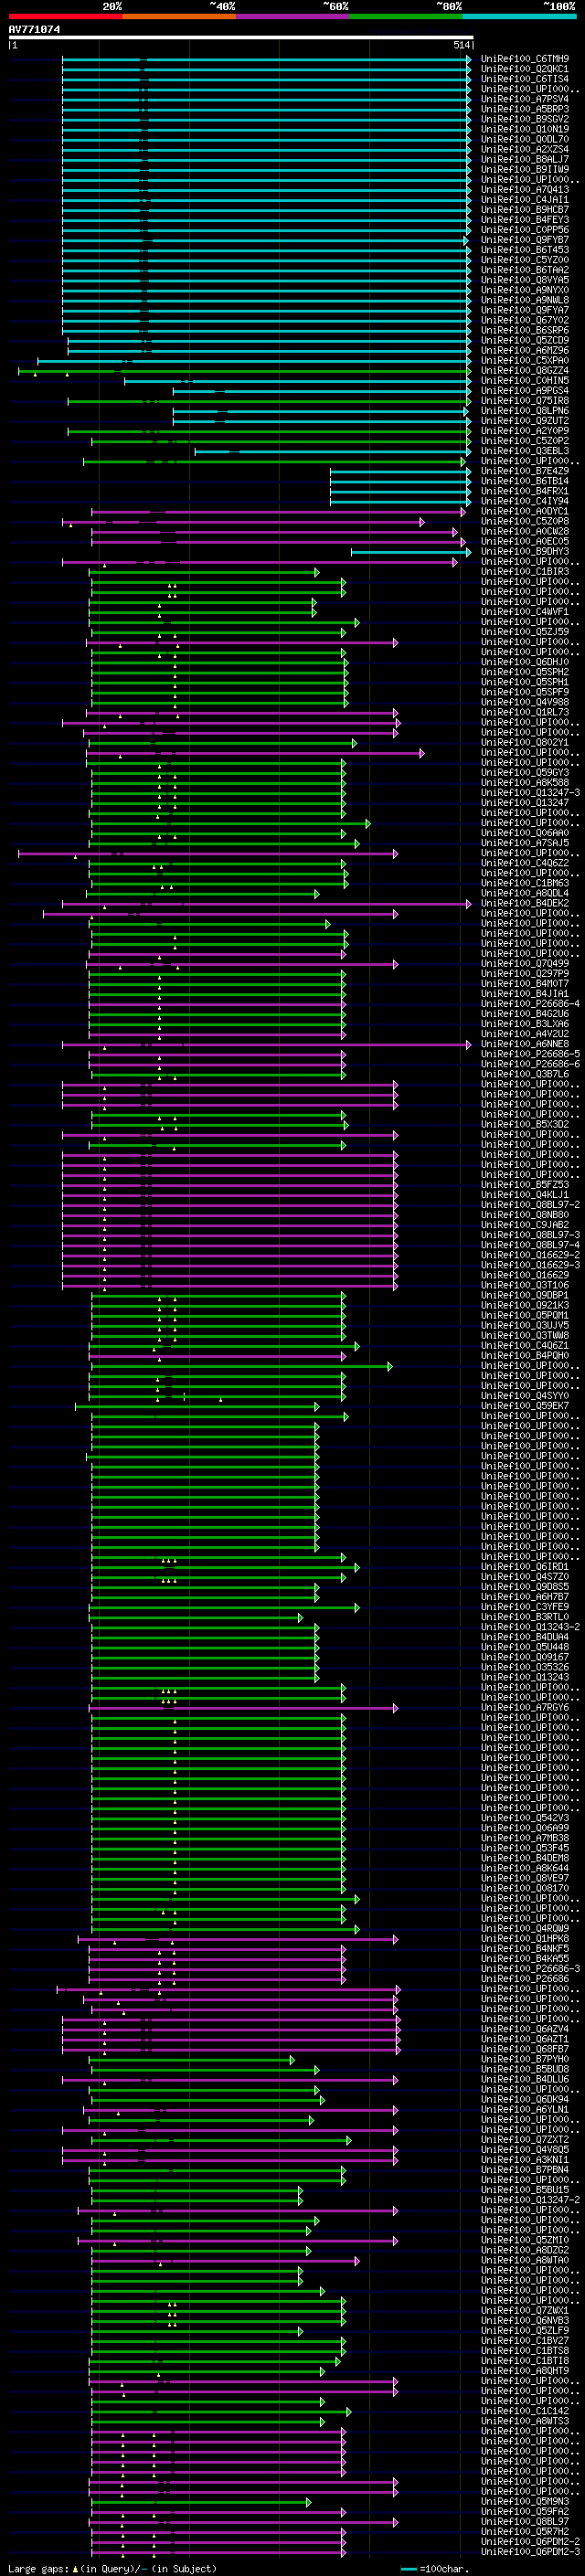Select hit label UniRef100_B9HCB7

tap(525, 210)
